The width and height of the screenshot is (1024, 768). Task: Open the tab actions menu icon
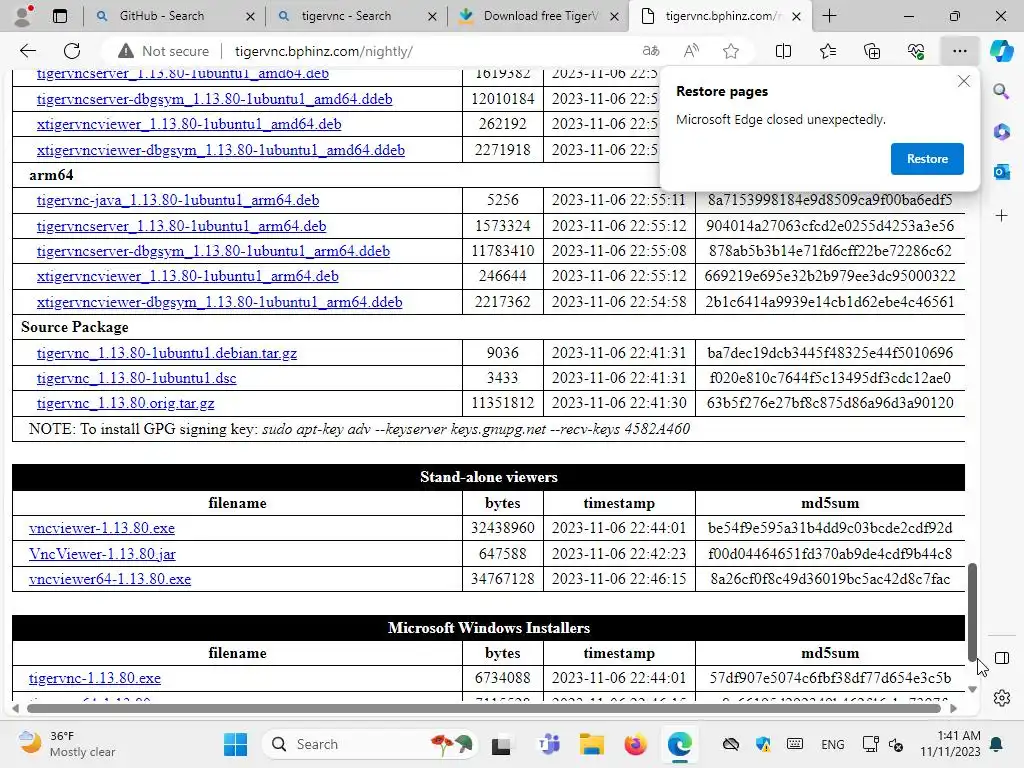(x=60, y=16)
